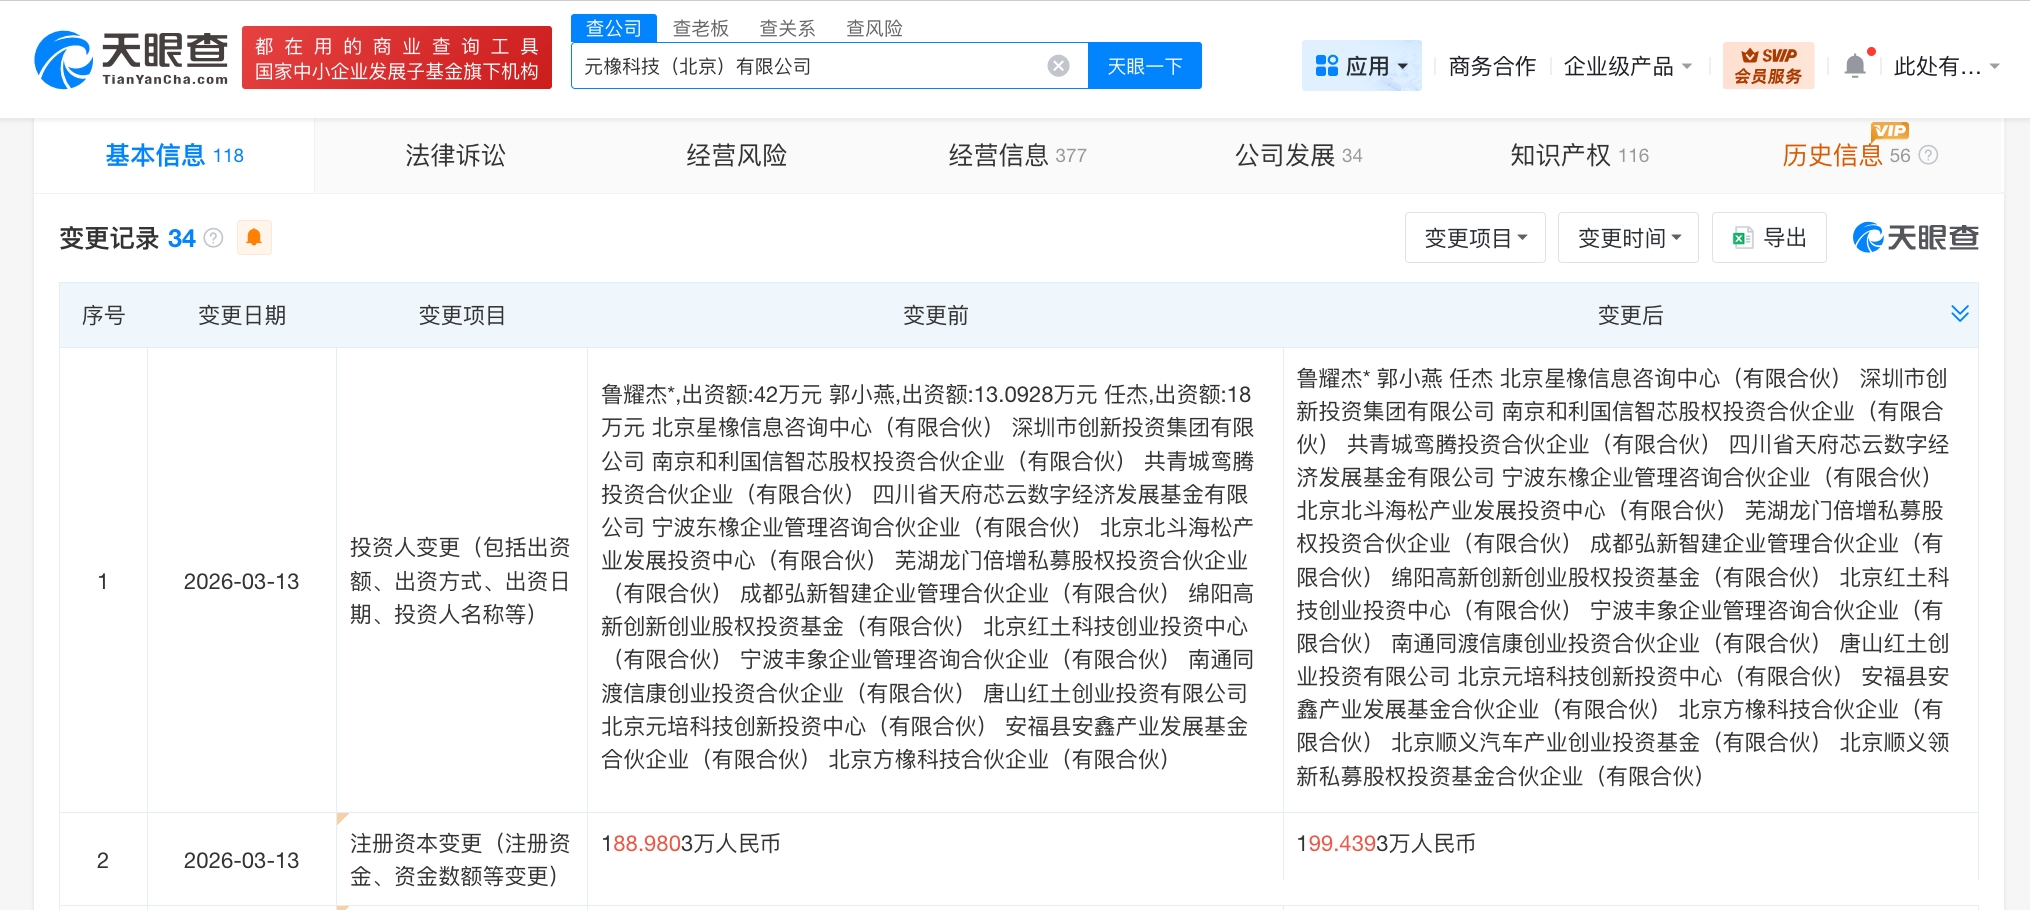Open the 变更时间 filter dropdown

pos(1628,238)
